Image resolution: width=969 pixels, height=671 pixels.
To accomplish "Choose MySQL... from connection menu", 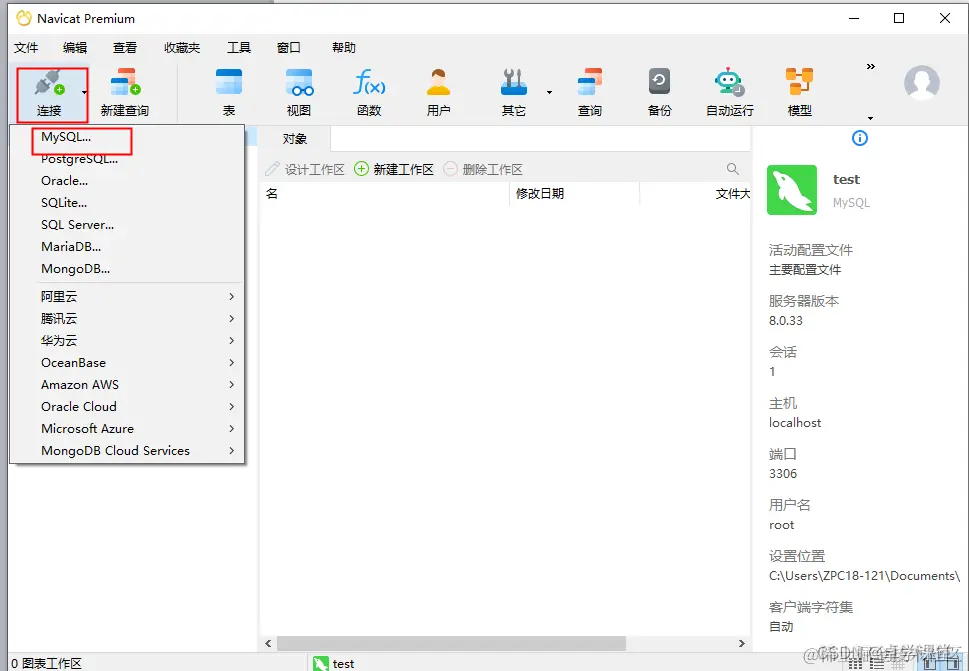I will coord(66,137).
